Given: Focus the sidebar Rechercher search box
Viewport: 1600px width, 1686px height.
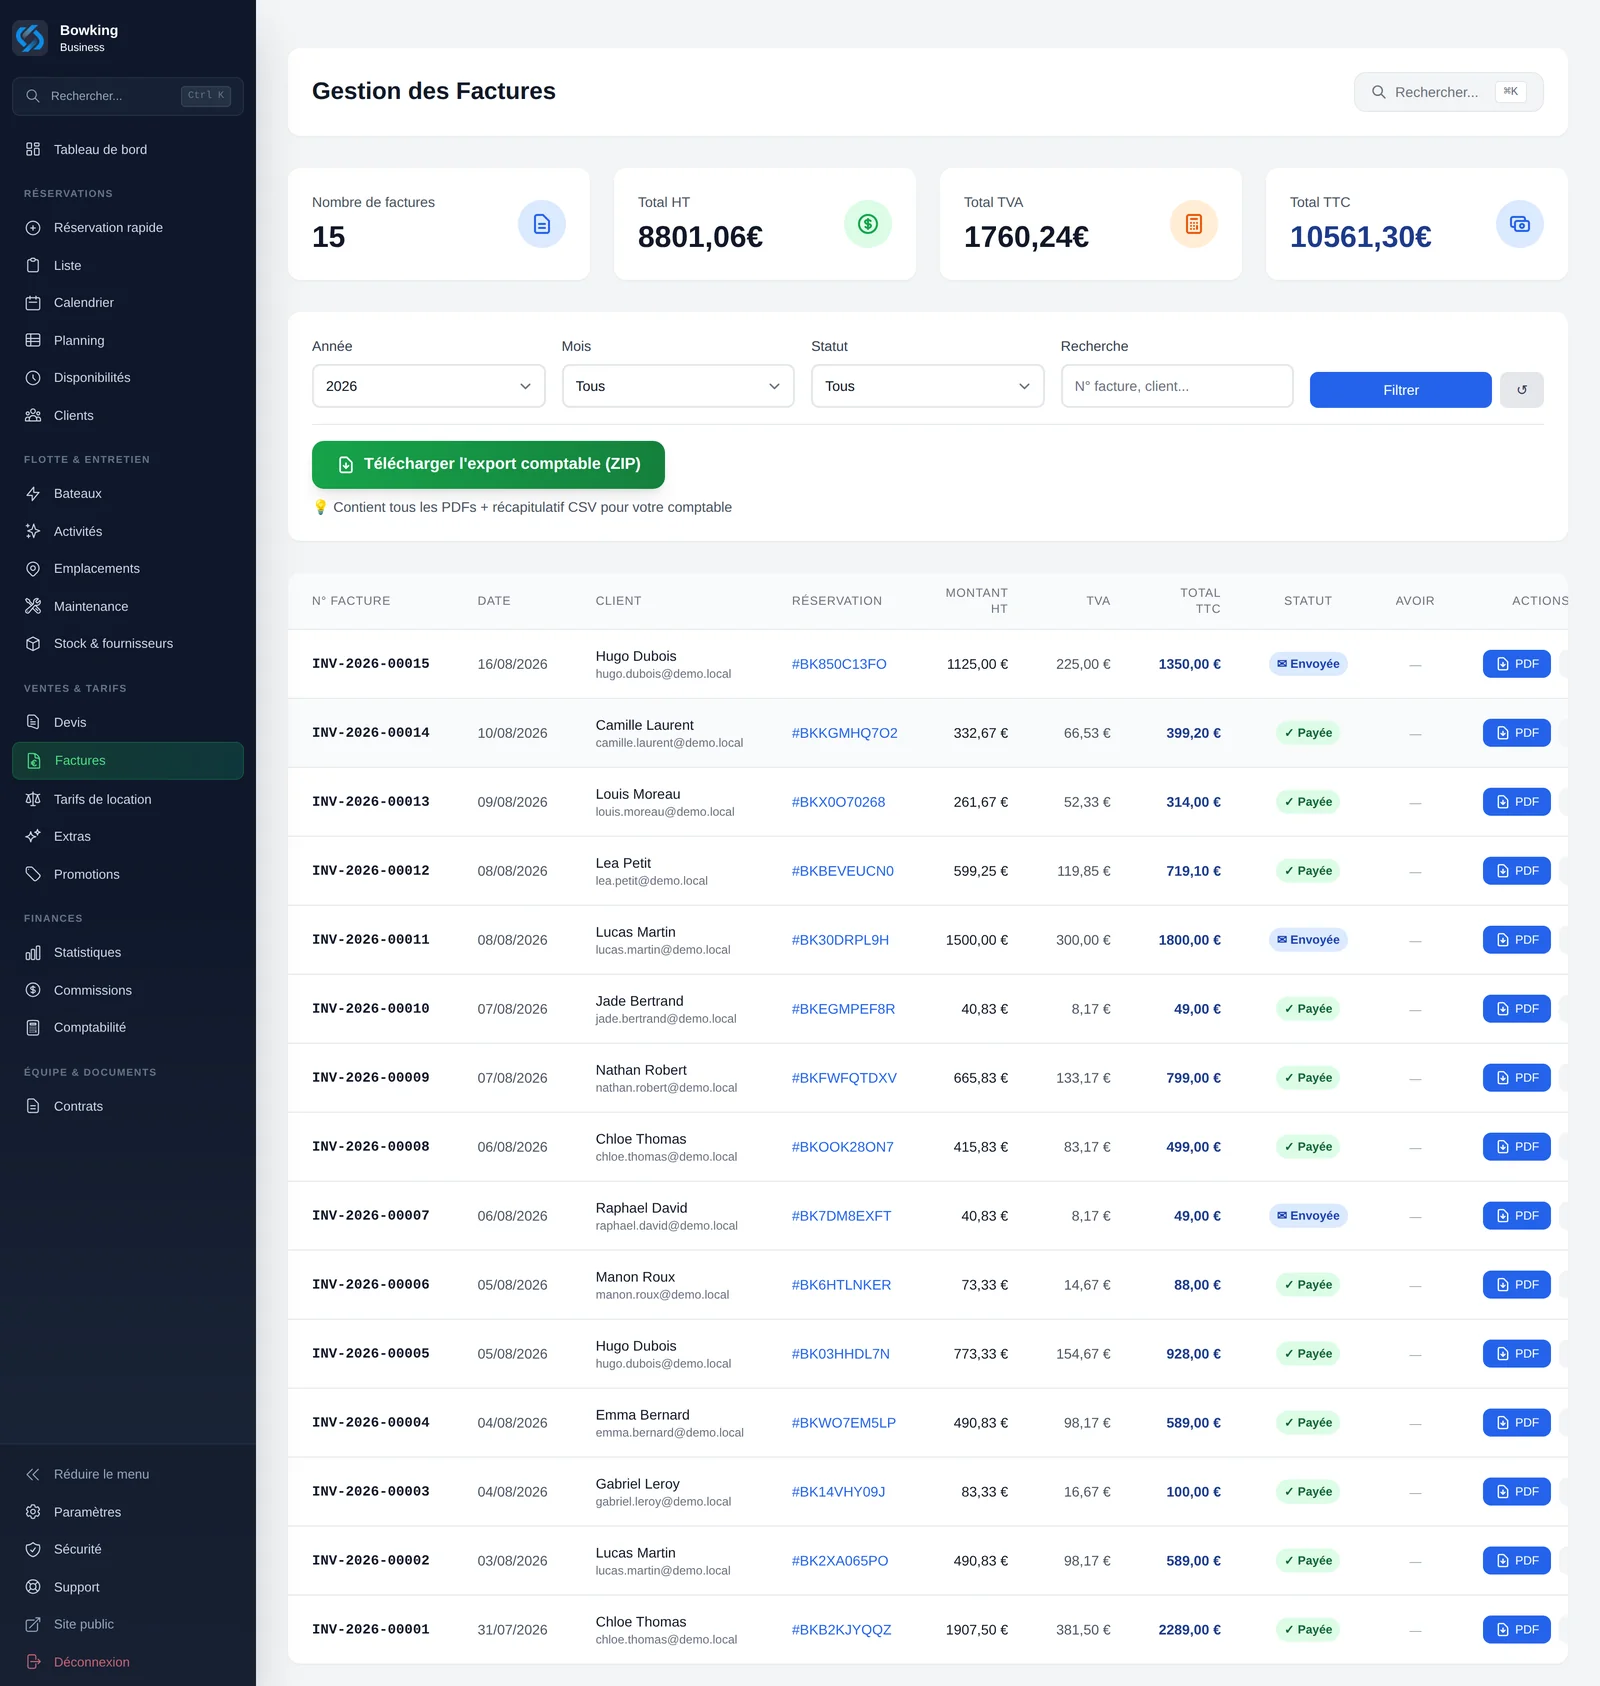Looking at the screenshot, I should tap(128, 96).
